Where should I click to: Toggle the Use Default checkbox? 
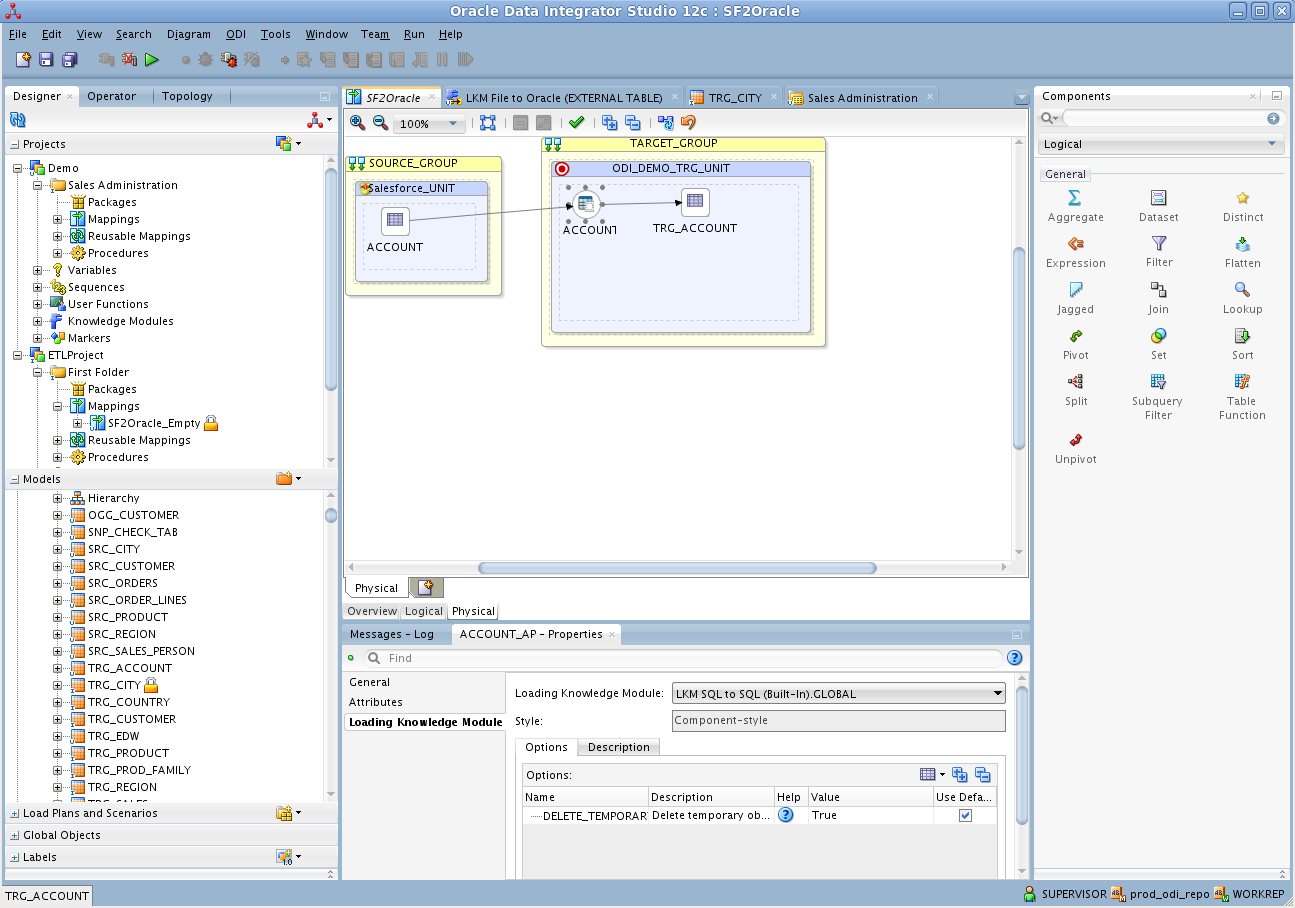pos(965,816)
